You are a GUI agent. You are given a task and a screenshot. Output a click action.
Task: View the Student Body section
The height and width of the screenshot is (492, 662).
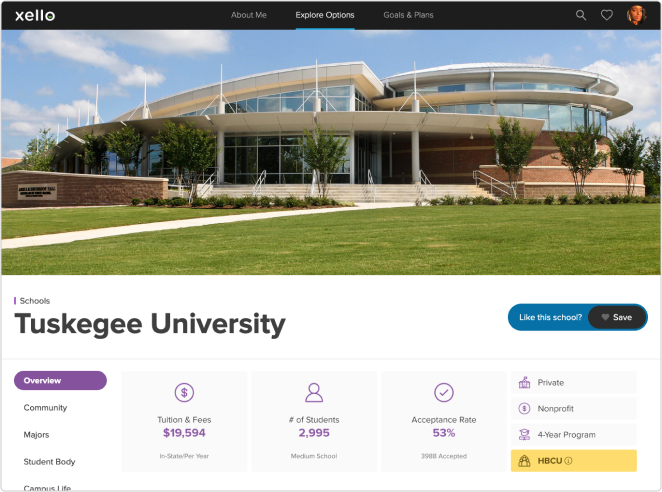(x=50, y=462)
